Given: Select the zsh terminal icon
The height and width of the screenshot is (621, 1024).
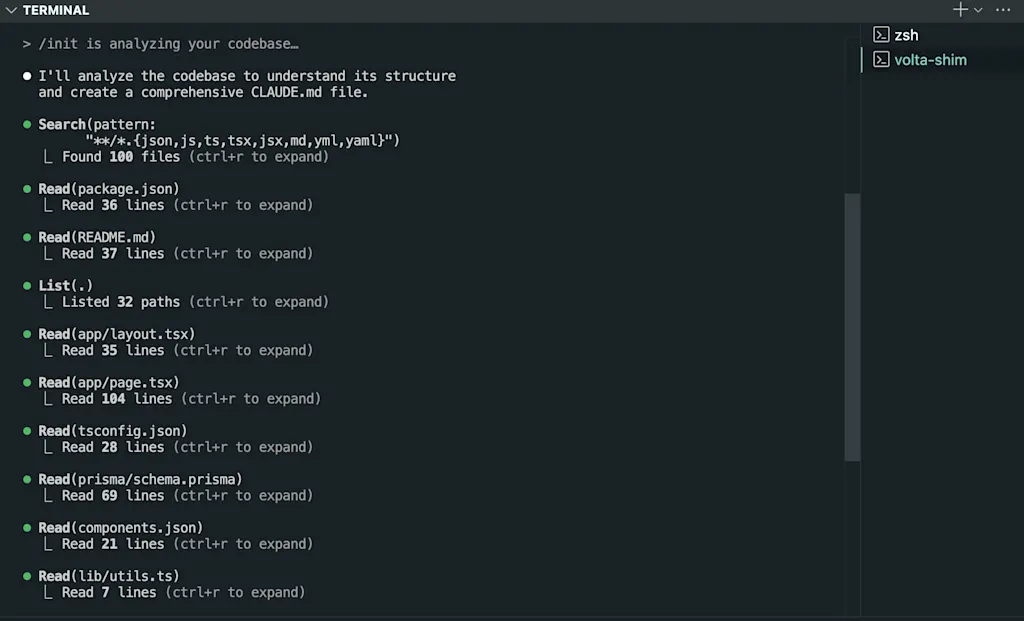Looking at the screenshot, I should point(881,35).
